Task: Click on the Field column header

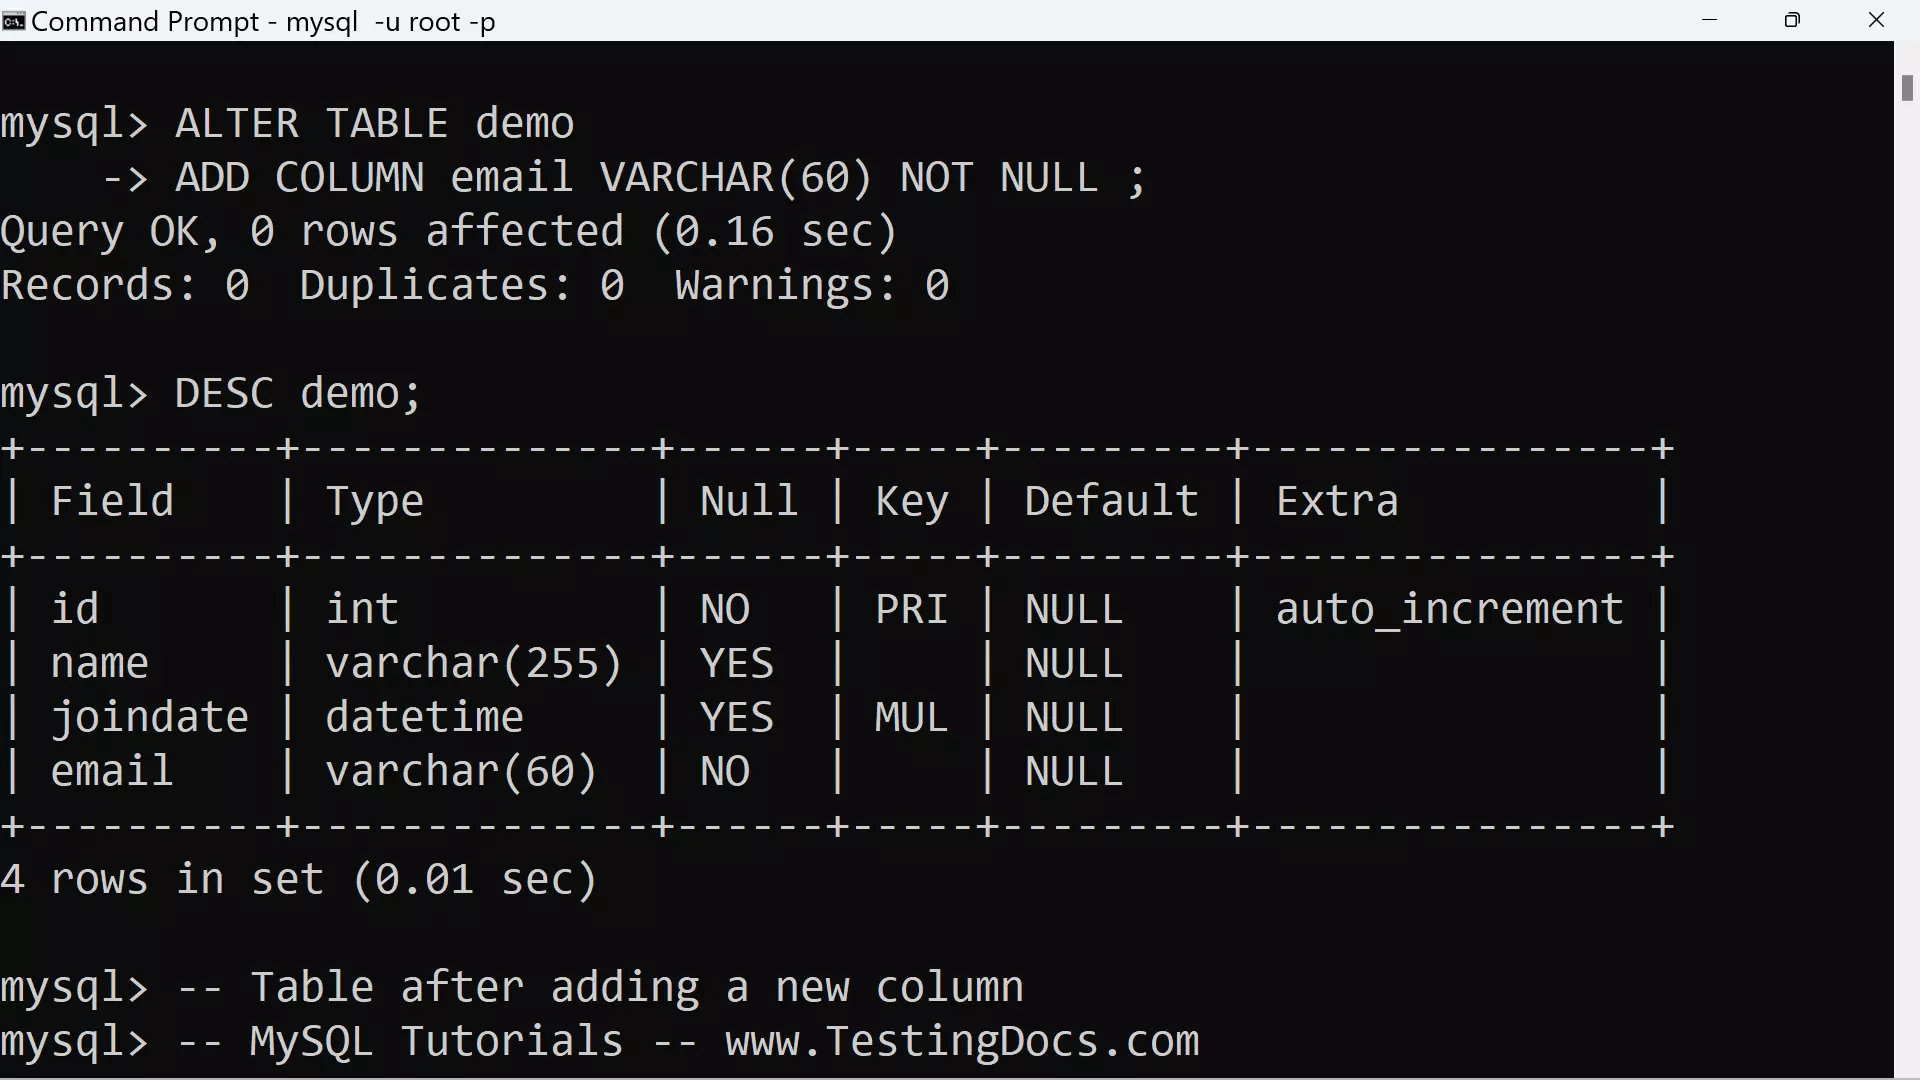Action: 113,500
